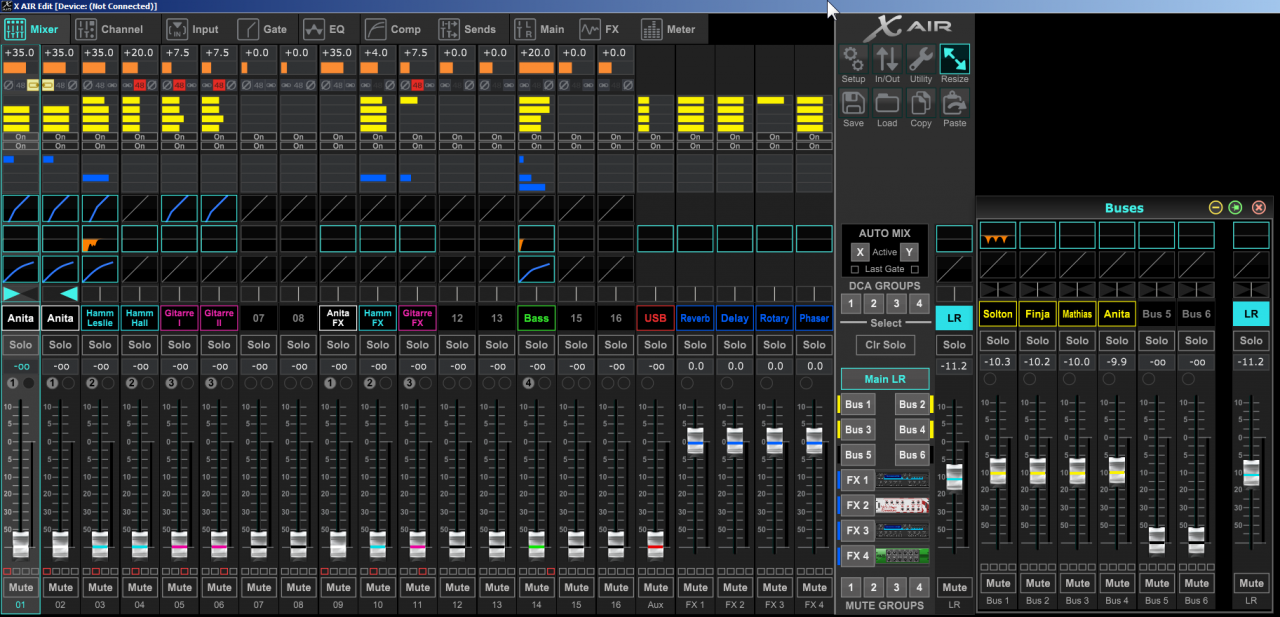
Task: Switch to the Input tab
Action: tap(193, 29)
